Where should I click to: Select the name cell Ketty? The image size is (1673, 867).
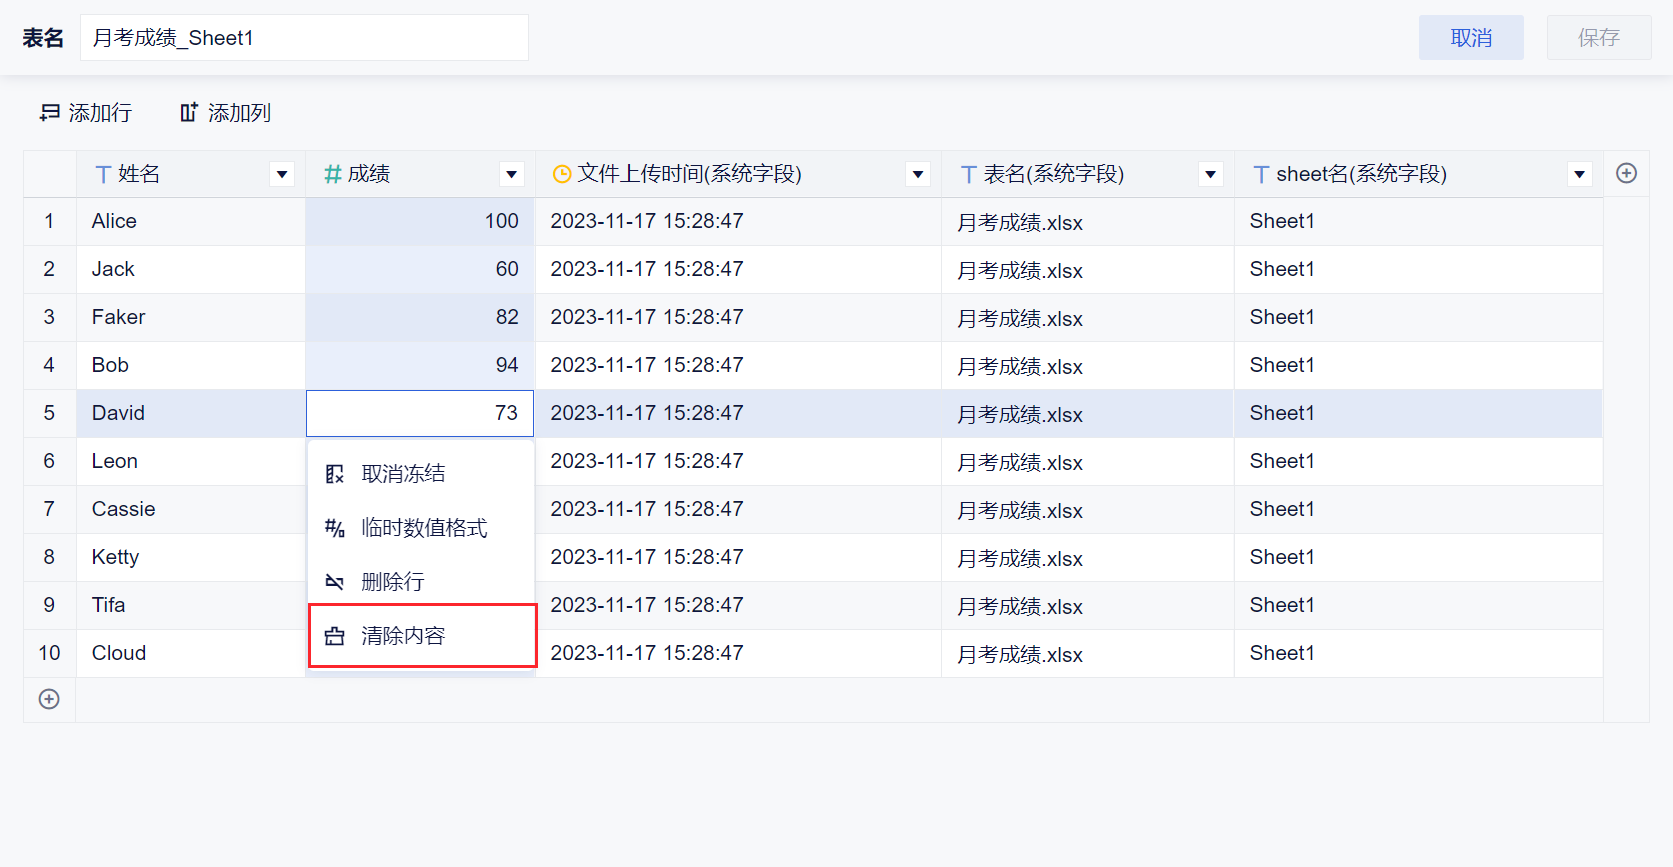coord(191,557)
